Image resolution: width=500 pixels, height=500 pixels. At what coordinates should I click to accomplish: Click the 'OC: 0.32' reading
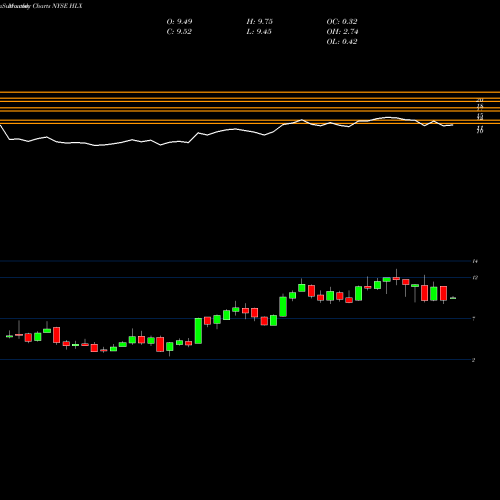click(x=342, y=22)
